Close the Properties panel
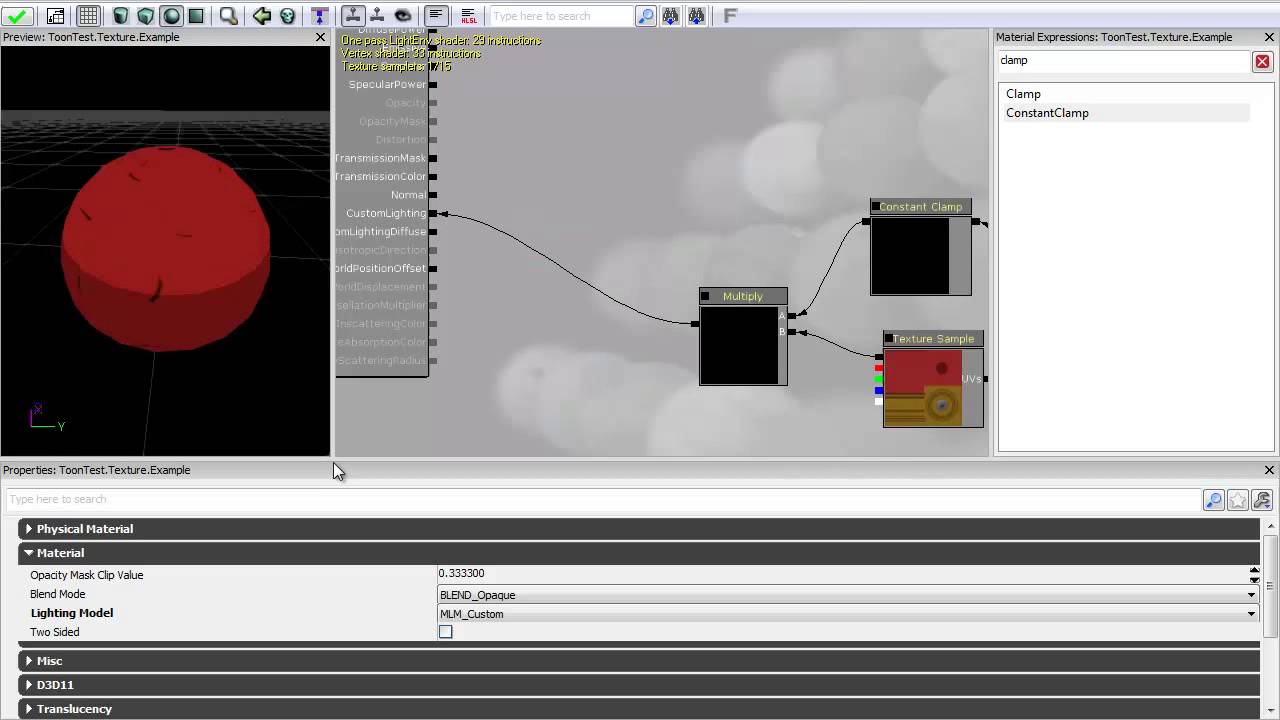Screen dimensions: 1280x720 pyautogui.click(x=1269, y=470)
